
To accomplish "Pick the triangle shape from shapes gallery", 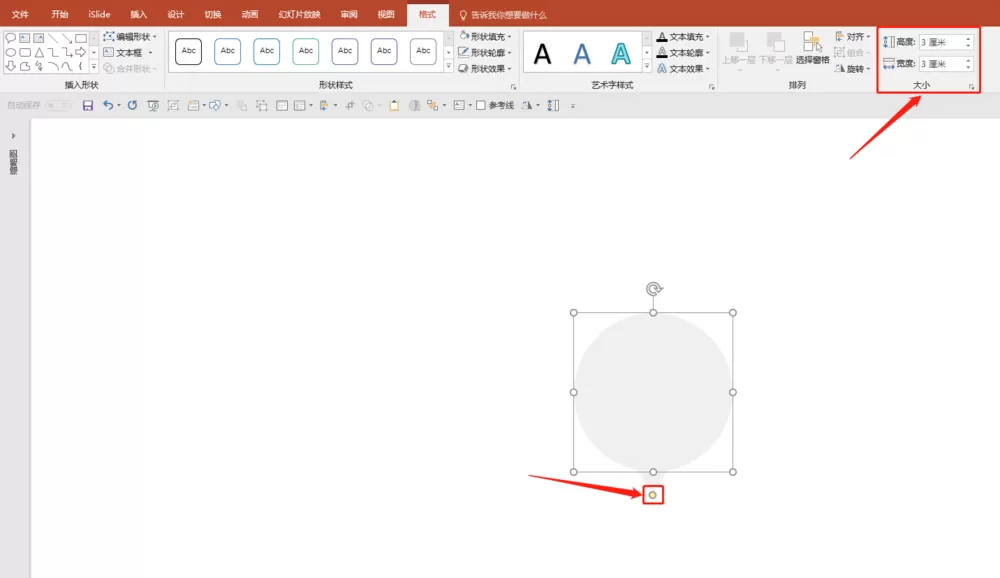I will 39,52.
